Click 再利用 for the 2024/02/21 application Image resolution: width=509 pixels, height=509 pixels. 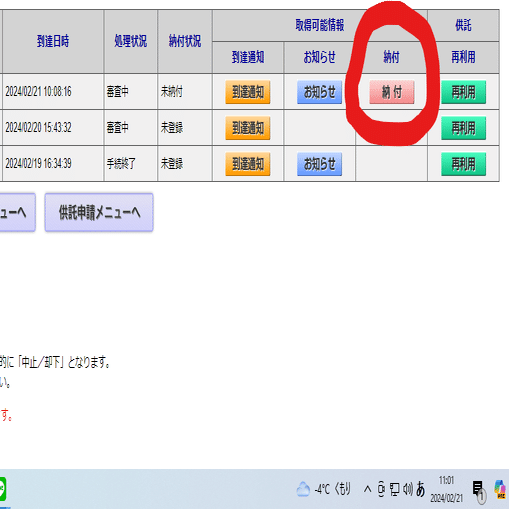463,92
